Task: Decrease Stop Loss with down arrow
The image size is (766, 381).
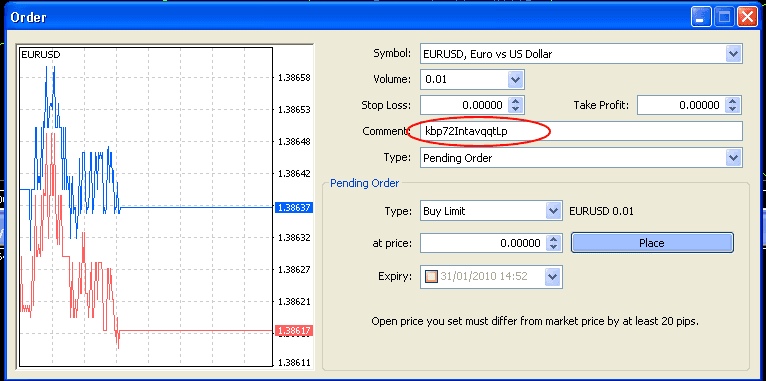Action: click(x=516, y=109)
